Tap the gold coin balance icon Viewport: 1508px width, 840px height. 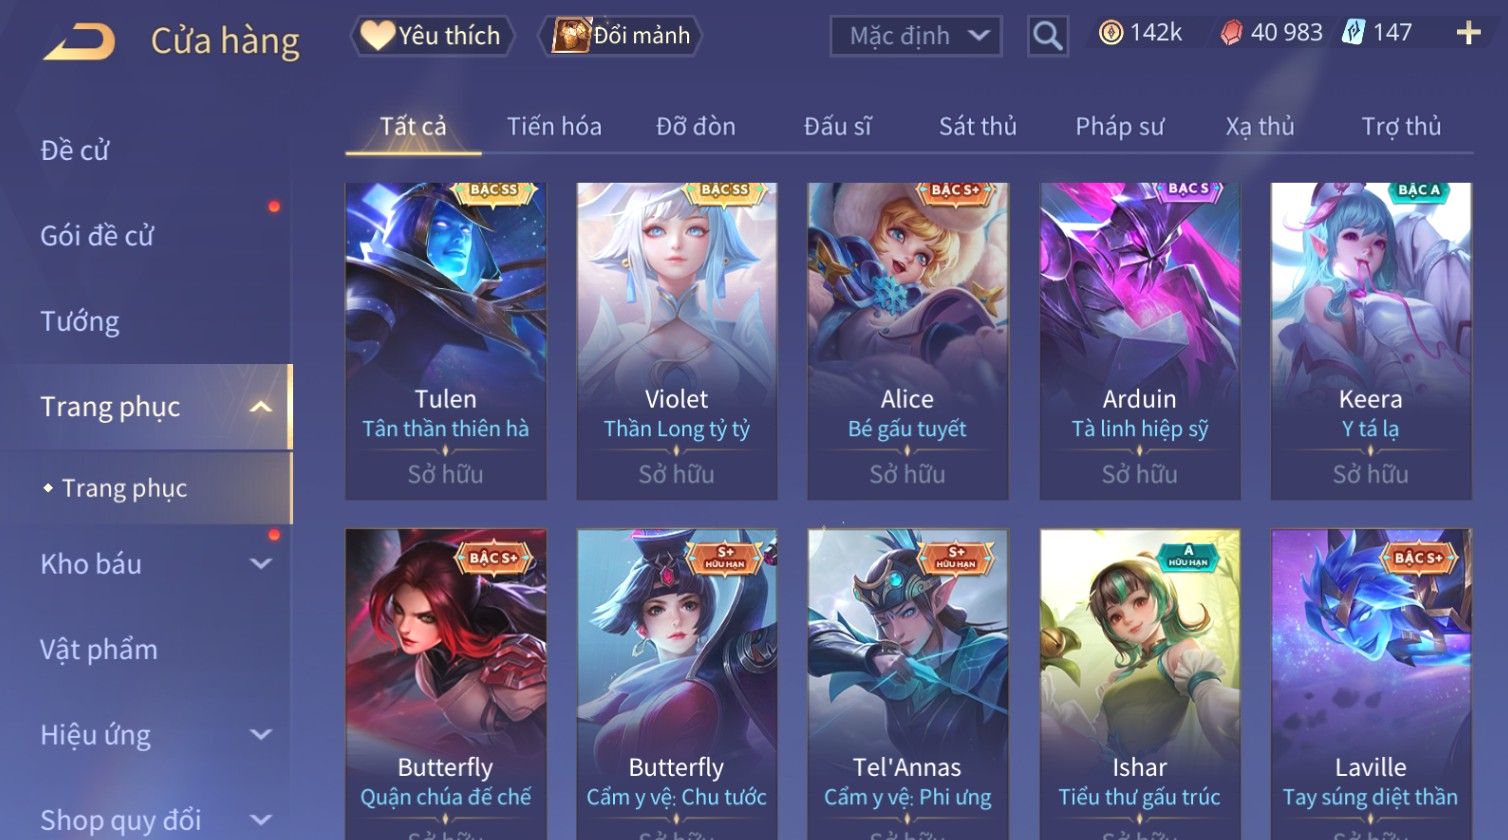pyautogui.click(x=1110, y=33)
